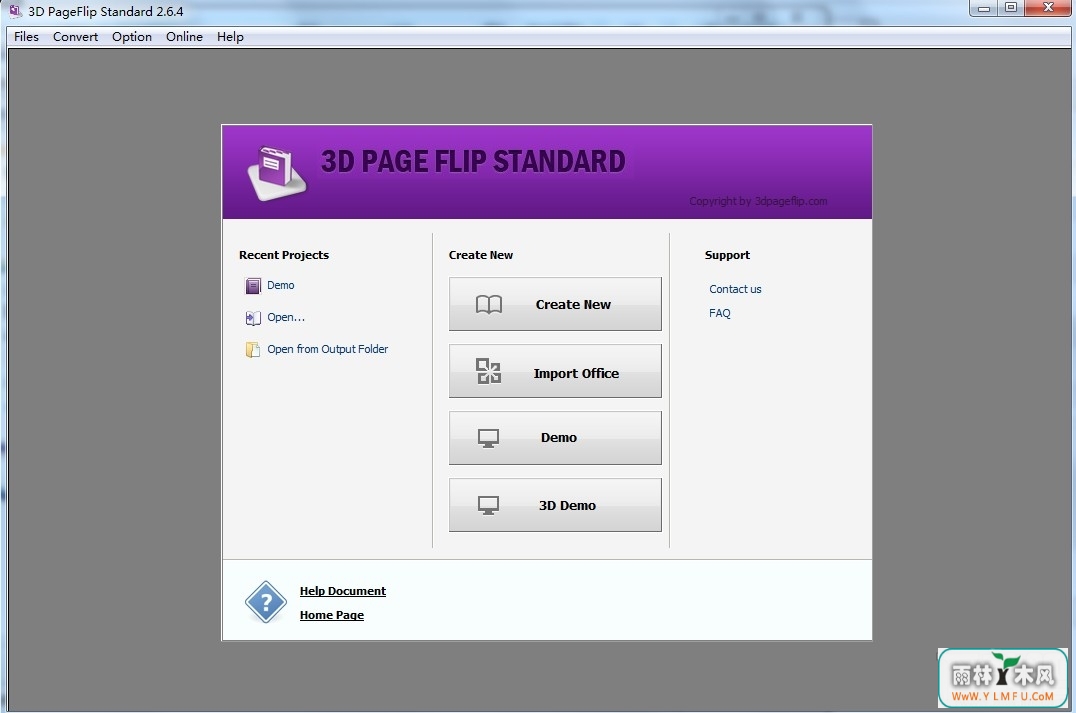This screenshot has width=1076, height=713.
Task: Click Open from Output Folder link
Action: pos(327,349)
